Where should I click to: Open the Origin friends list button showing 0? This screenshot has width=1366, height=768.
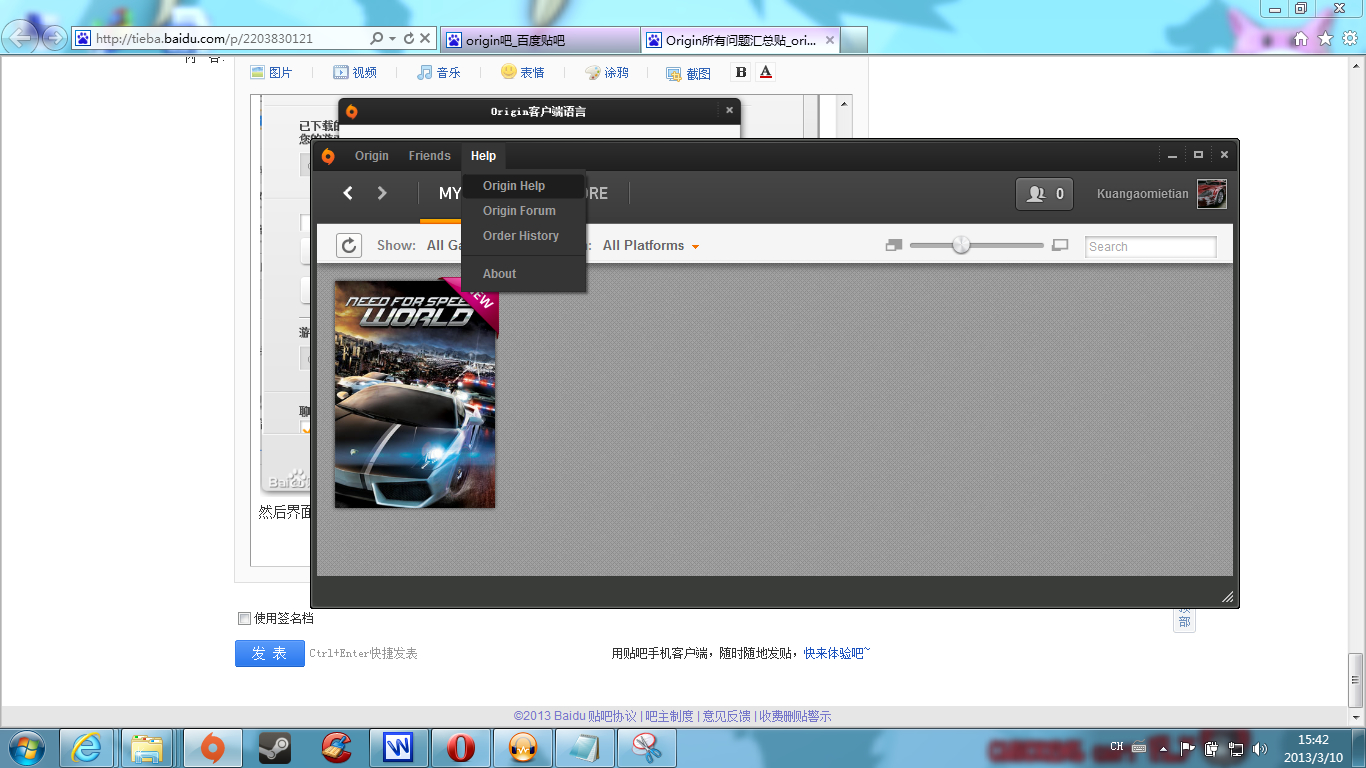(1044, 194)
